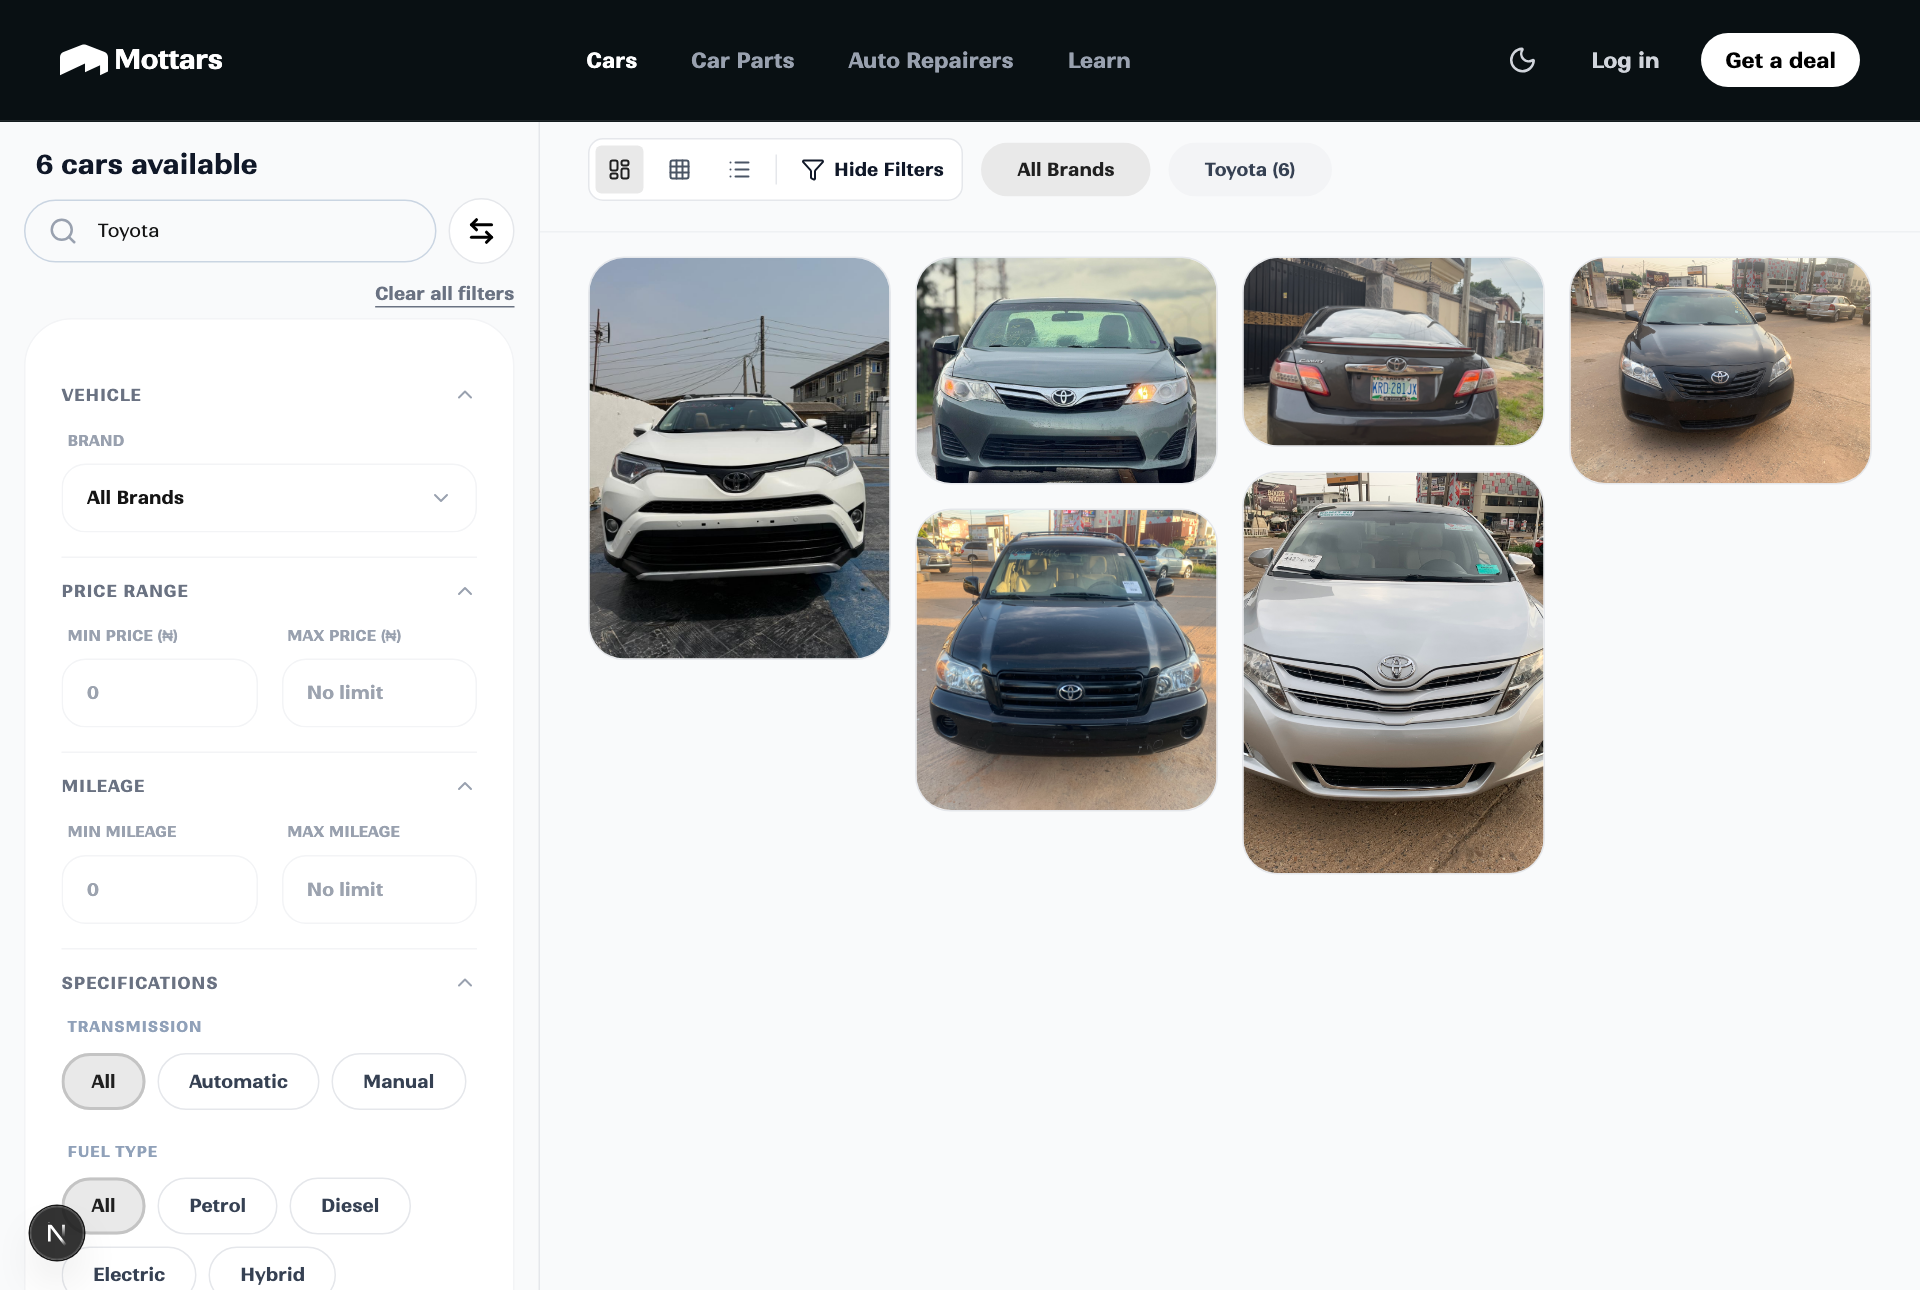Select Manual transmission
The height and width of the screenshot is (1290, 1920).
tap(398, 1081)
